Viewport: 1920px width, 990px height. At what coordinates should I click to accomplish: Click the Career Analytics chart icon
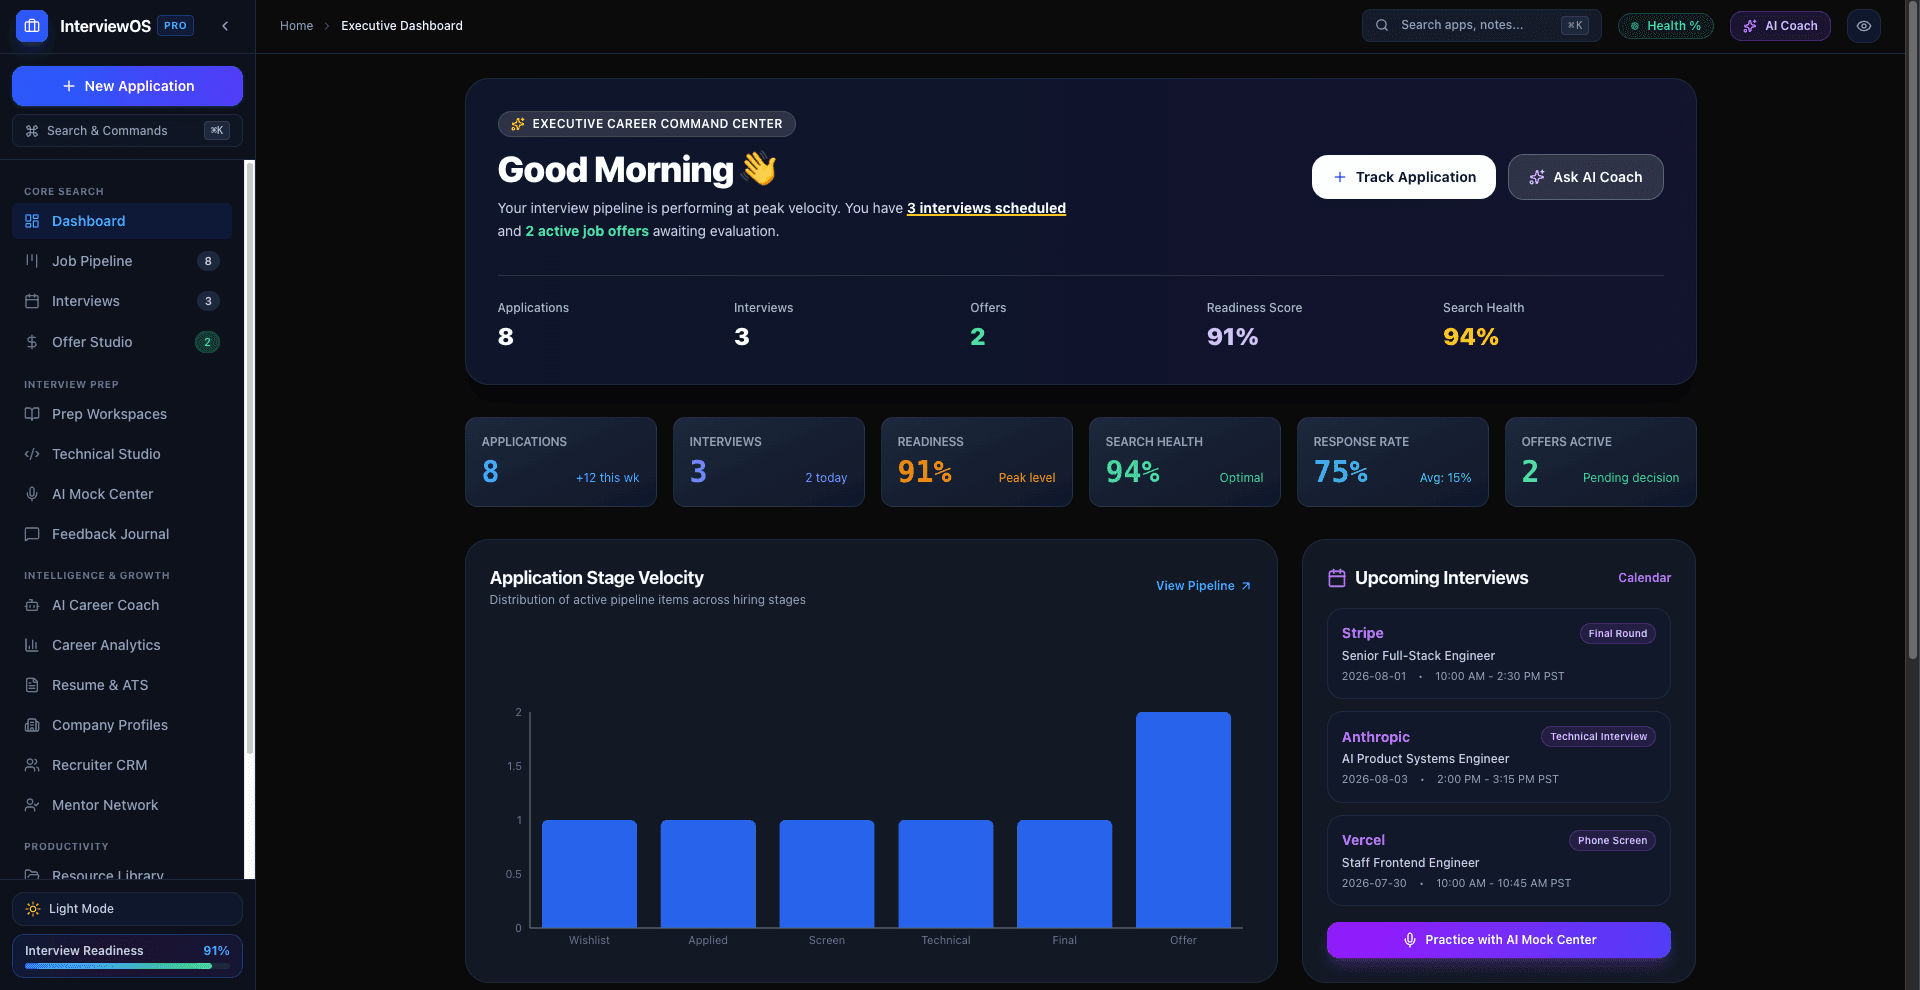[32, 645]
